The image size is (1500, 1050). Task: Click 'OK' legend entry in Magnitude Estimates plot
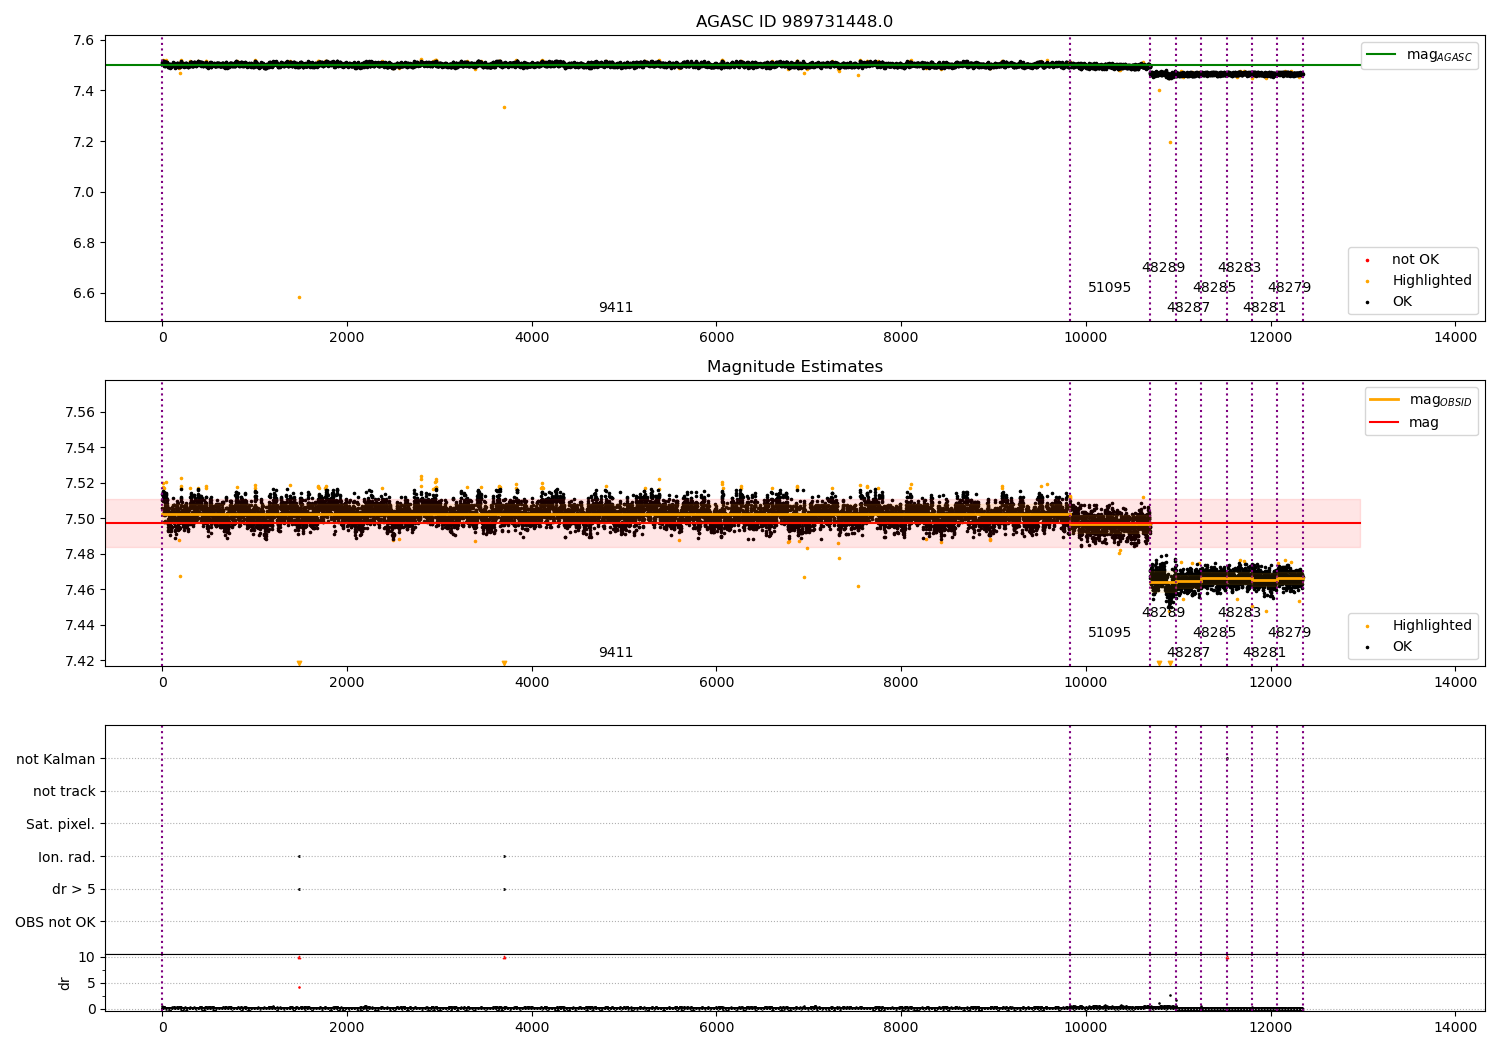(1402, 647)
